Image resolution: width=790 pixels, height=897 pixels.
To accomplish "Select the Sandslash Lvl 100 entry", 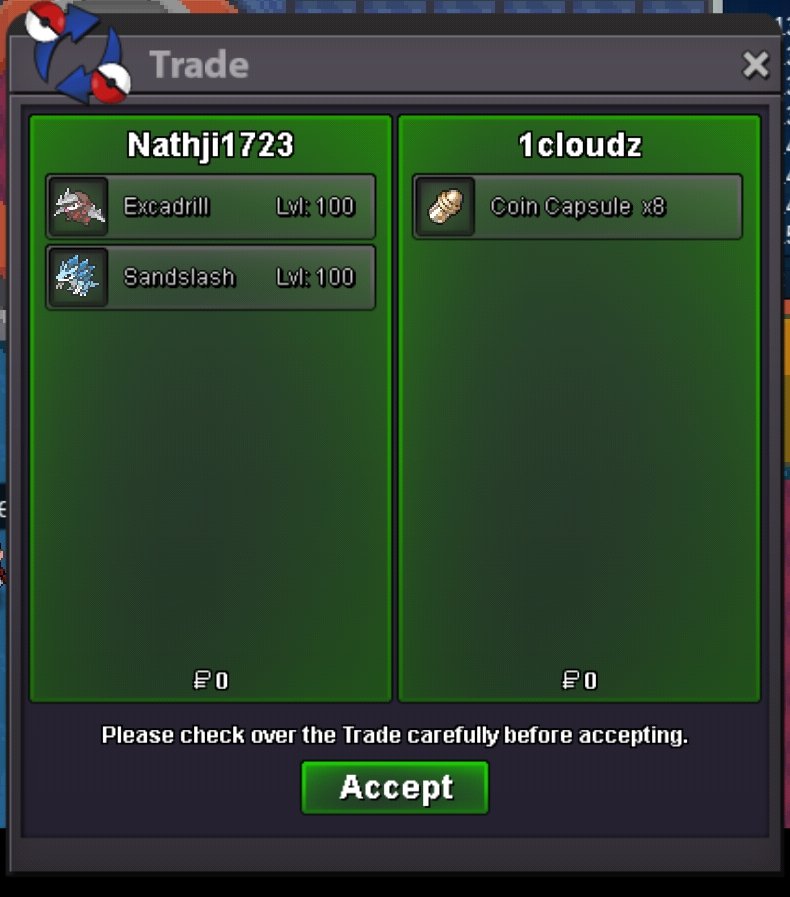I will coord(211,277).
